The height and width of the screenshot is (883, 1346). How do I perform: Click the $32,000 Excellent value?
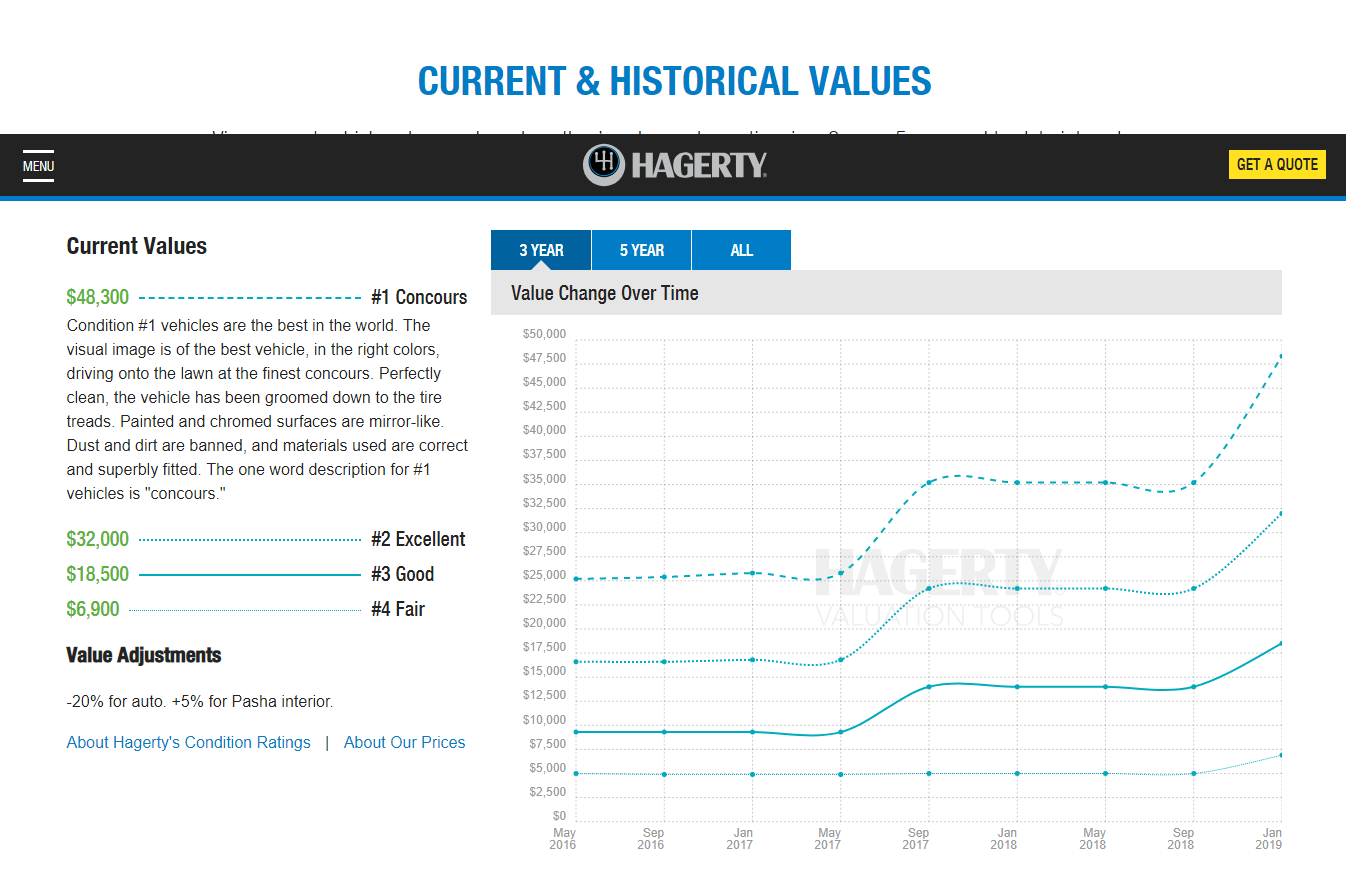click(98, 539)
